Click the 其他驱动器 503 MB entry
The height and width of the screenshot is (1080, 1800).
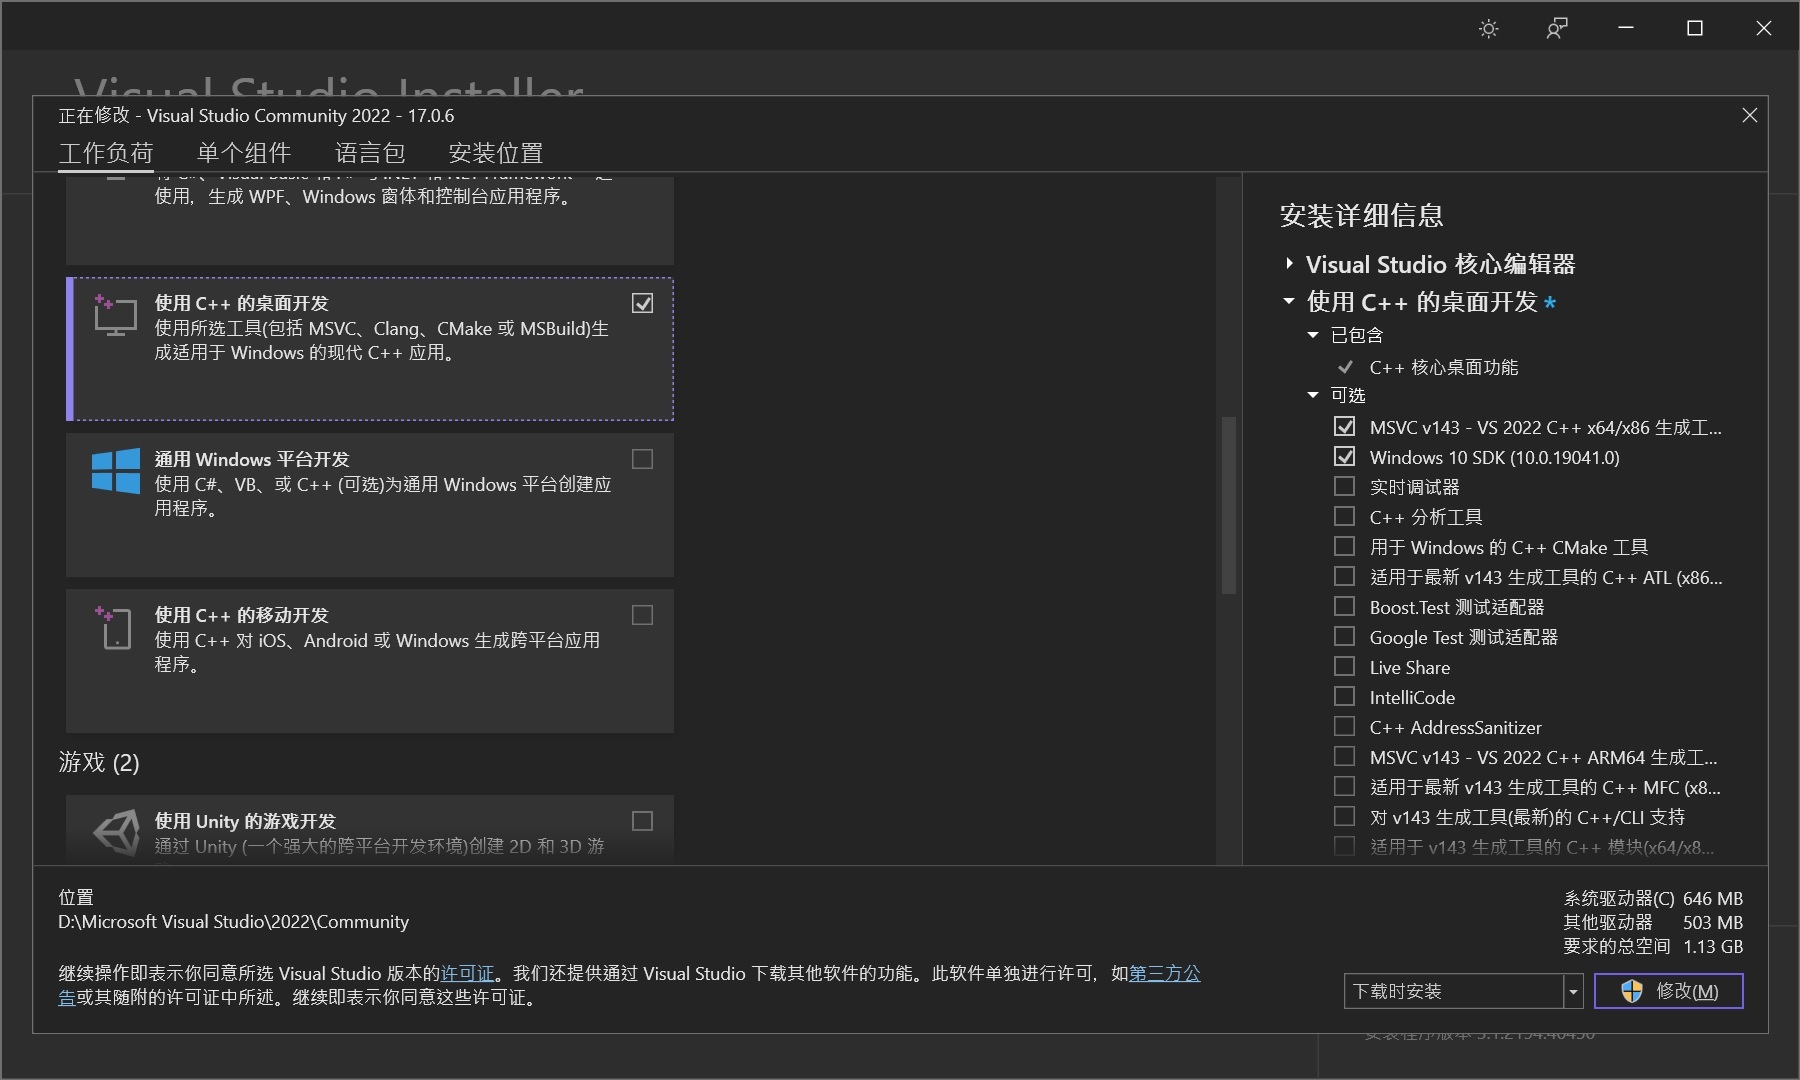pyautogui.click(x=1653, y=922)
